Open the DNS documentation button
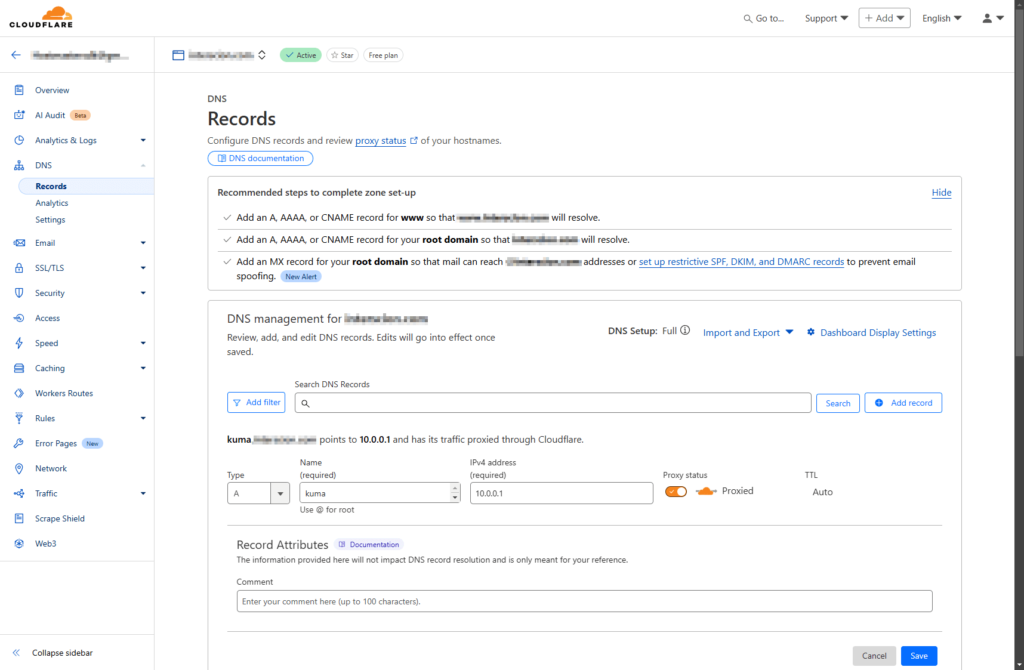This screenshot has height=670, width=1024. 260,158
